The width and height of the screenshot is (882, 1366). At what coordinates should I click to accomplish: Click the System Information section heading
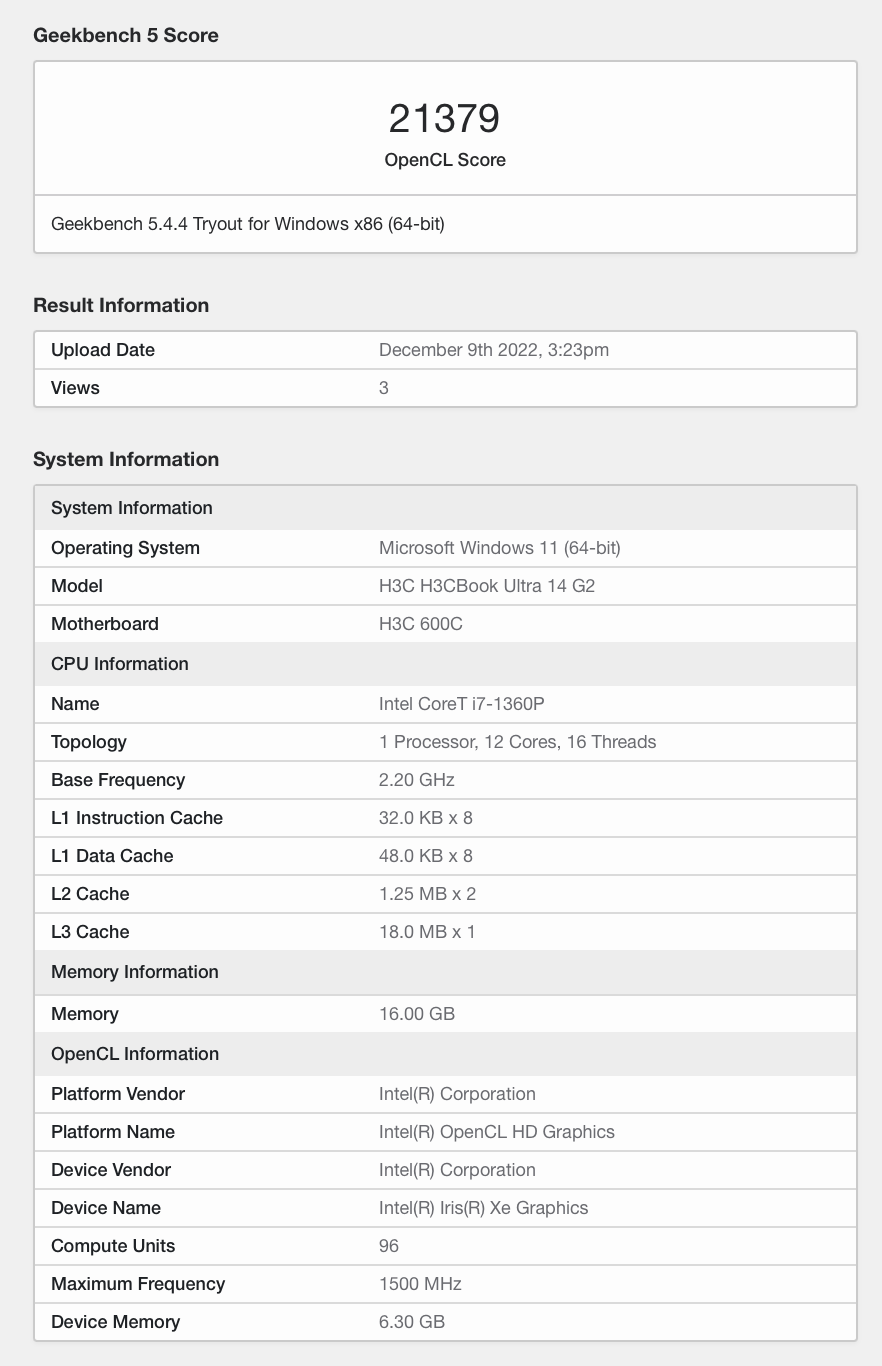click(126, 459)
